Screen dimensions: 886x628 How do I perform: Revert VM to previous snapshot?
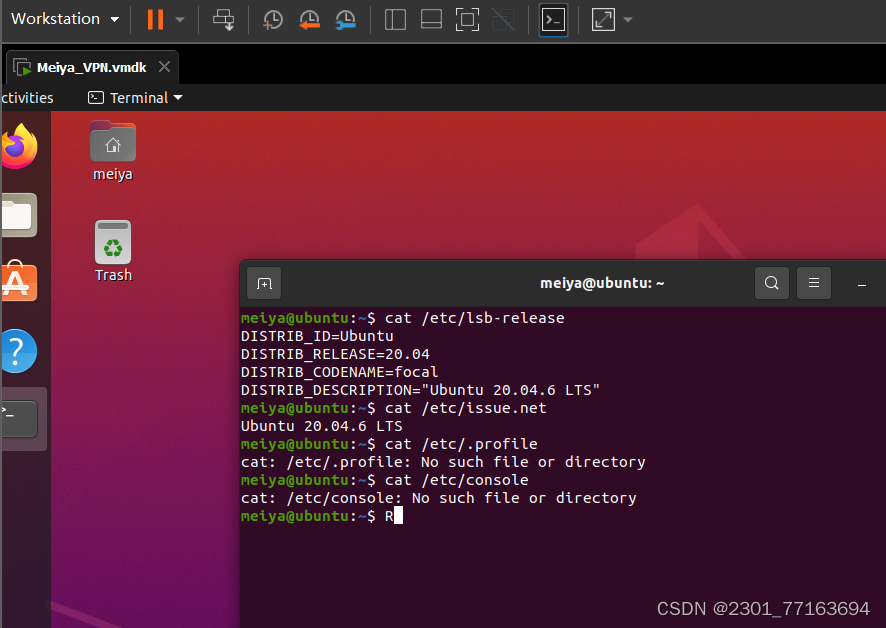point(309,20)
